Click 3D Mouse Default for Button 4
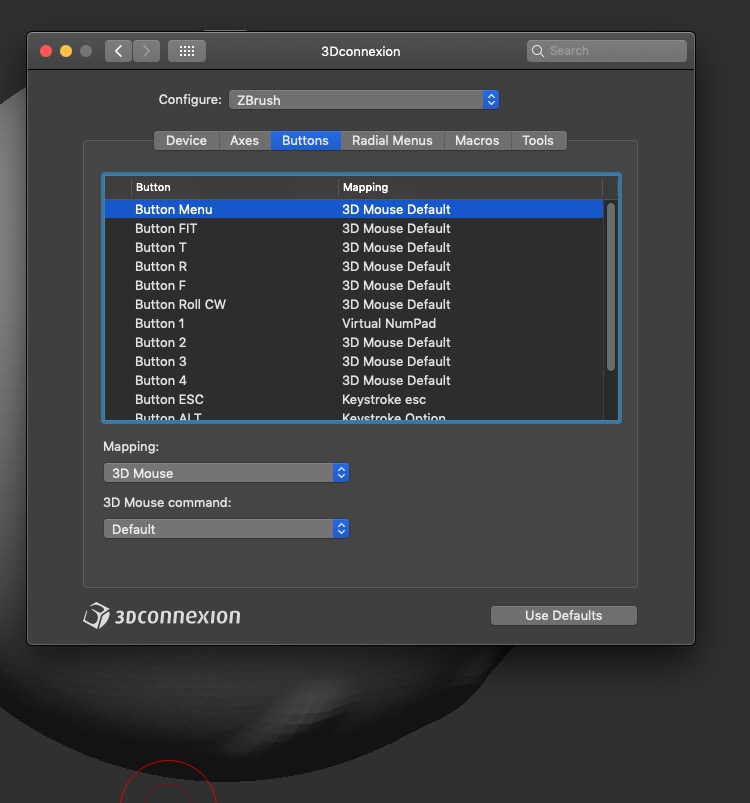The image size is (750, 803). (396, 380)
